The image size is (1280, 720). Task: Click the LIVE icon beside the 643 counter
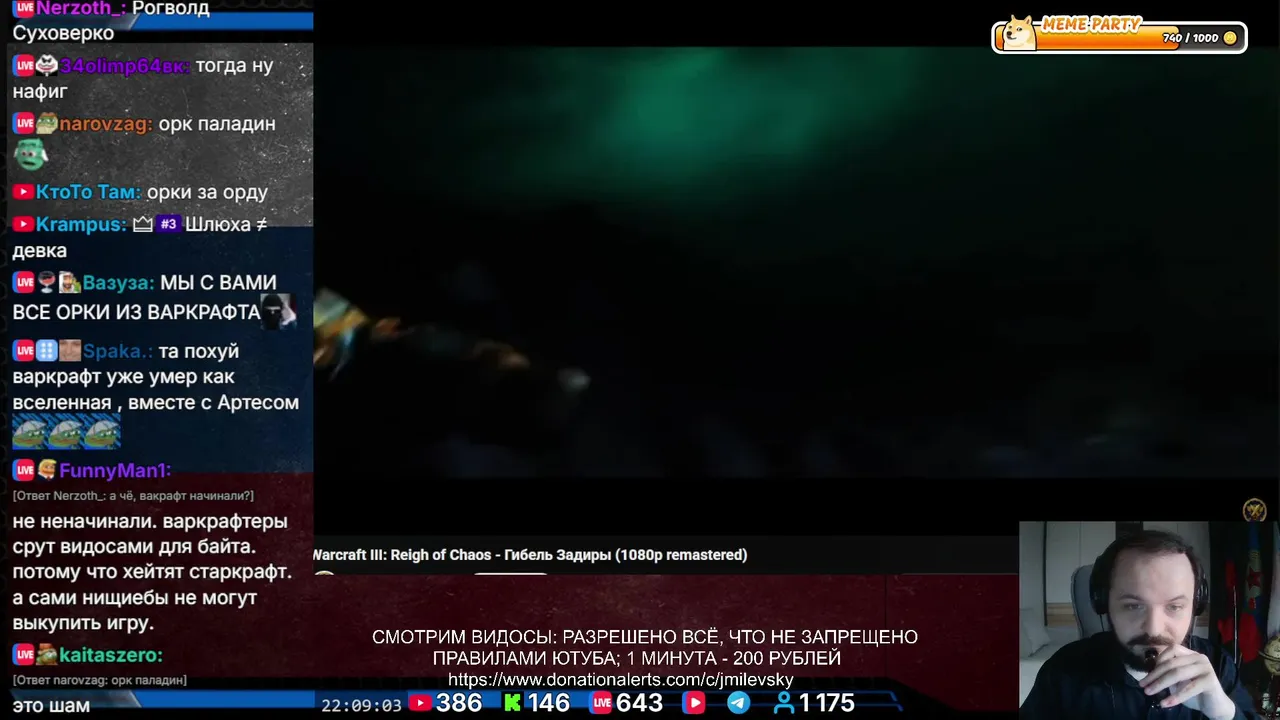(600, 704)
